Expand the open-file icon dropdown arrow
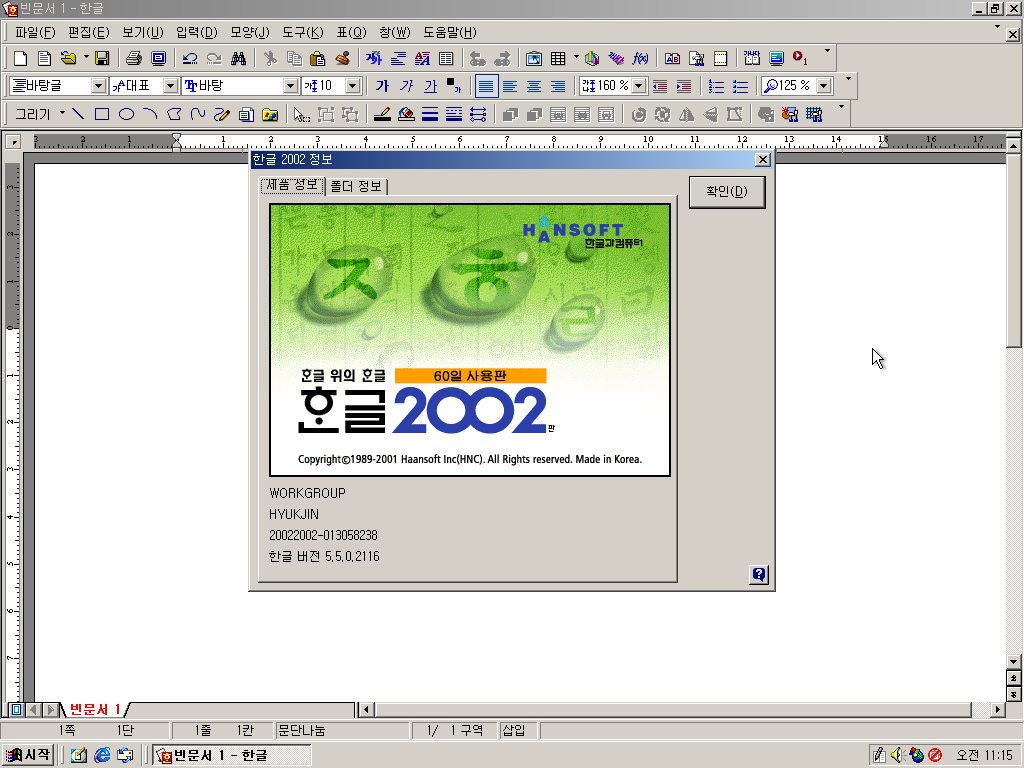Image resolution: width=1024 pixels, height=768 pixels. point(86,58)
